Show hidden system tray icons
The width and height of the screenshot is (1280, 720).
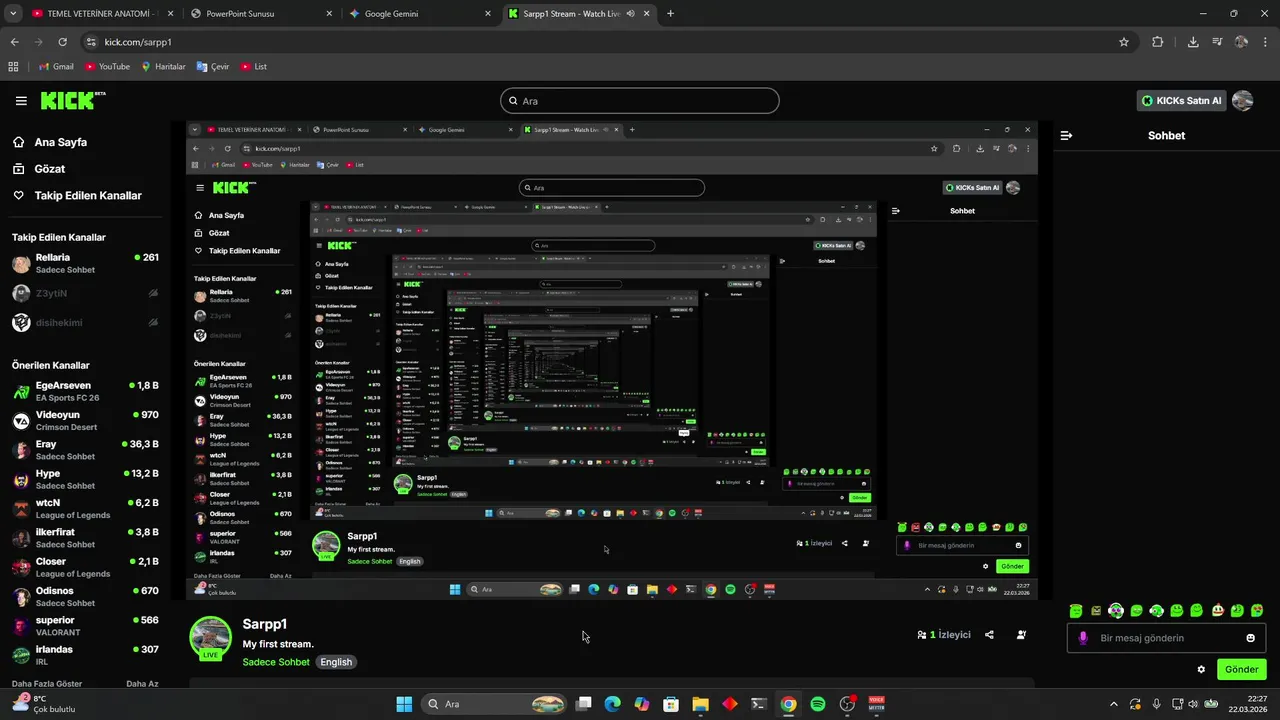pos(1114,704)
